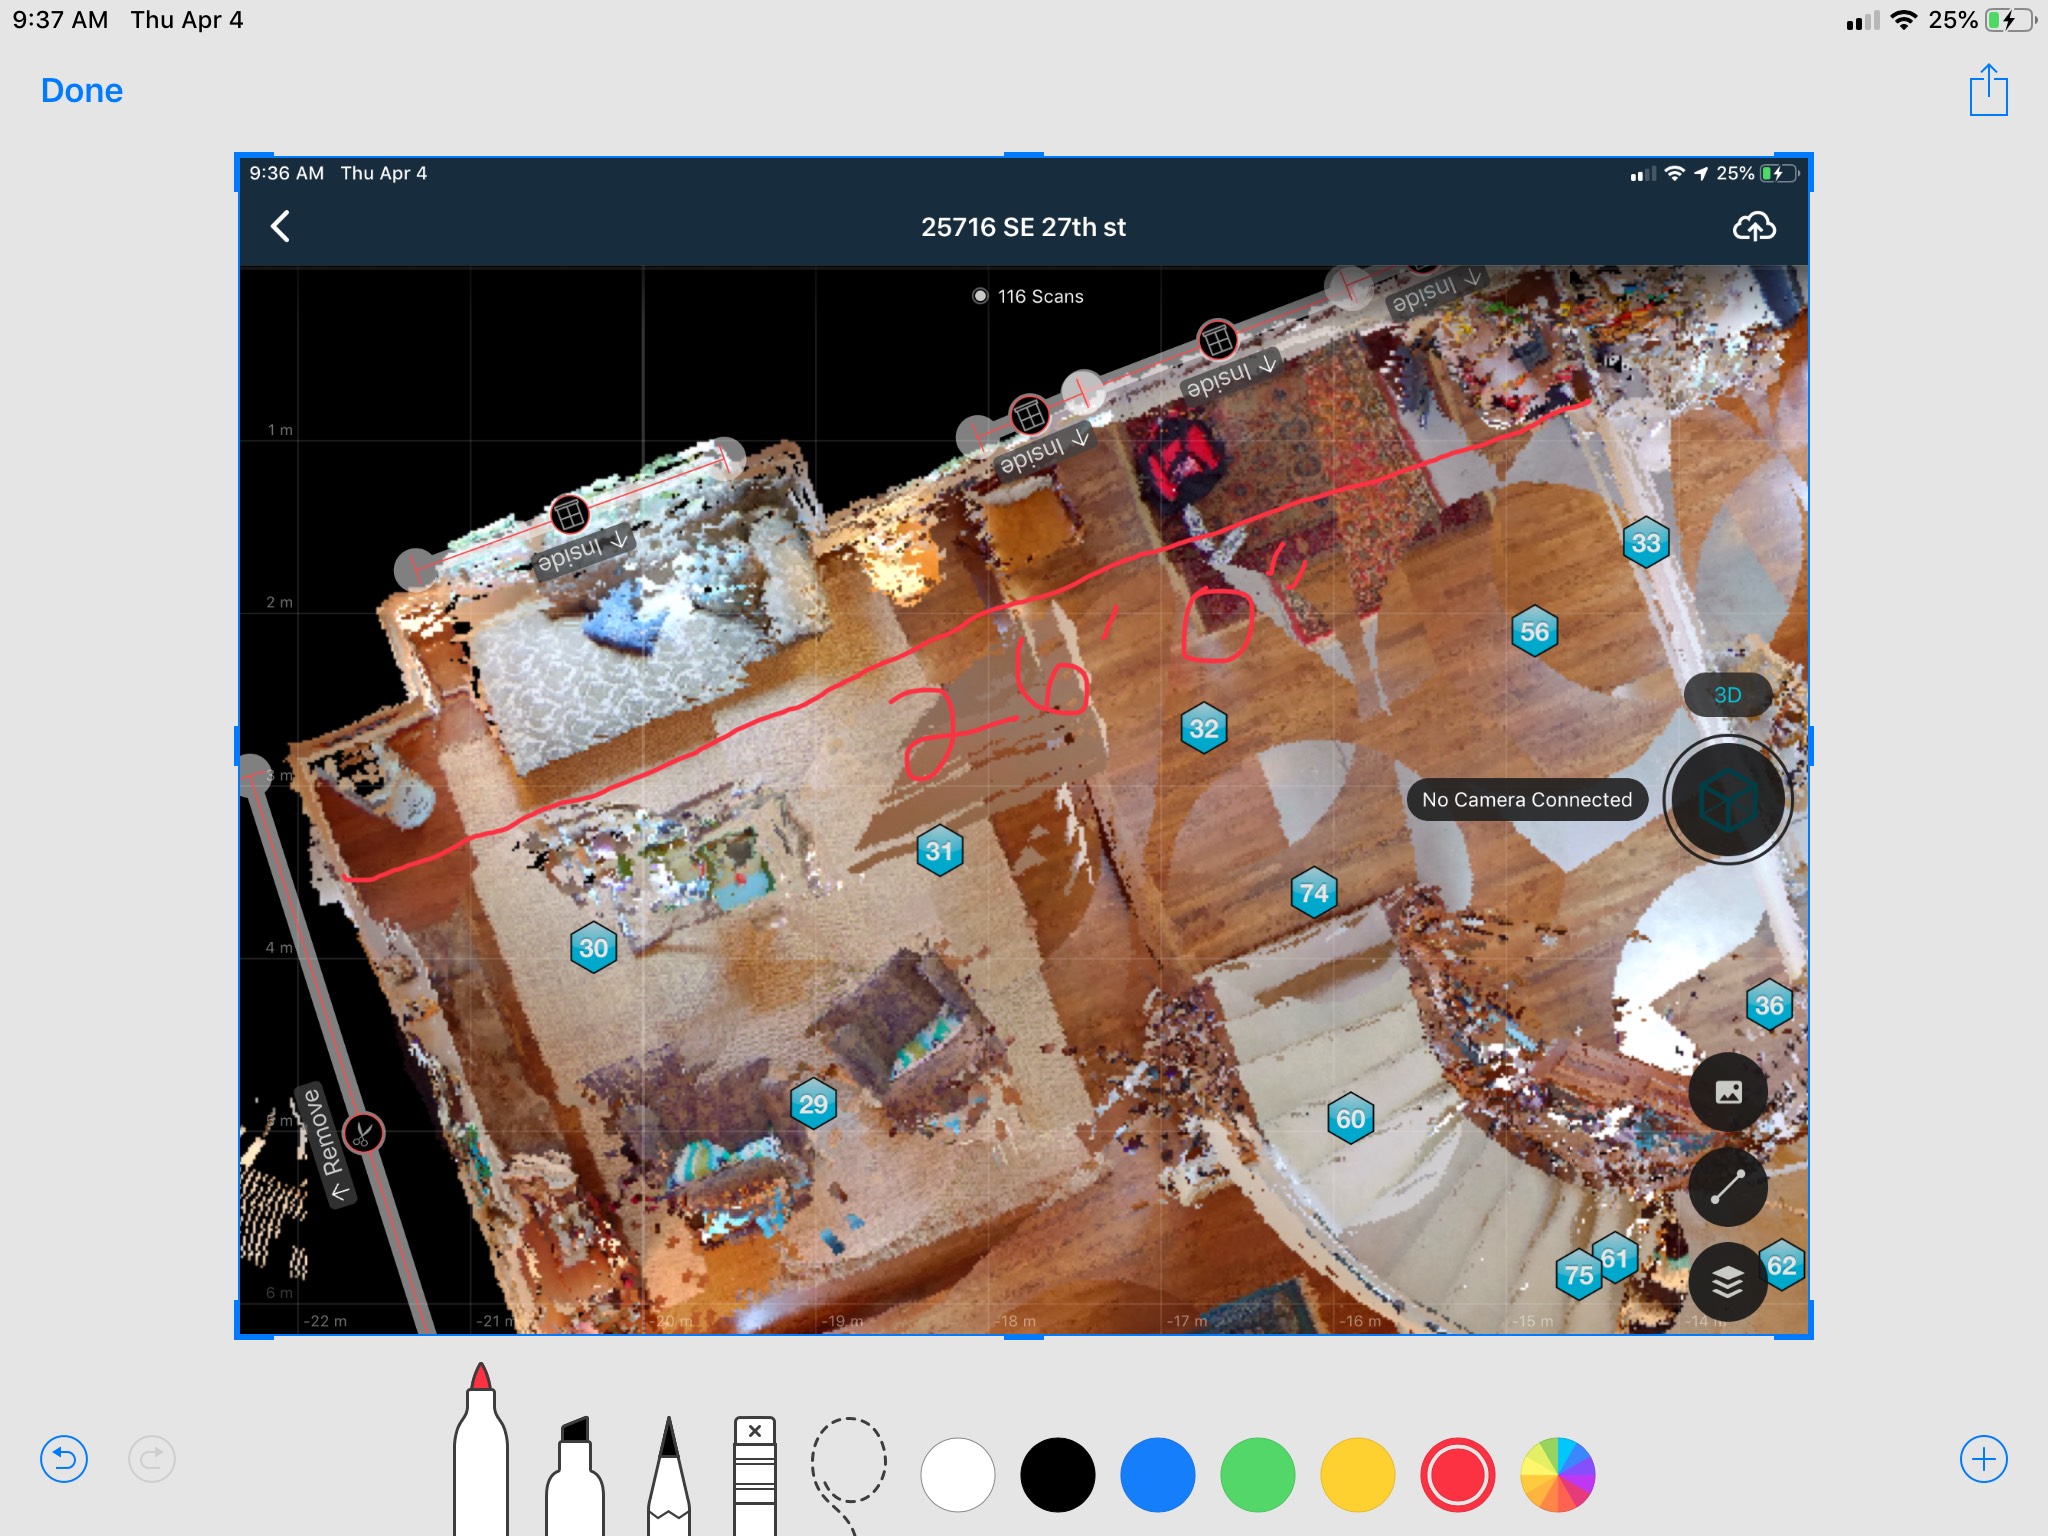This screenshot has width=2048, height=1536.
Task: Tap the scissors trim icon near Remove
Action: [x=363, y=1134]
